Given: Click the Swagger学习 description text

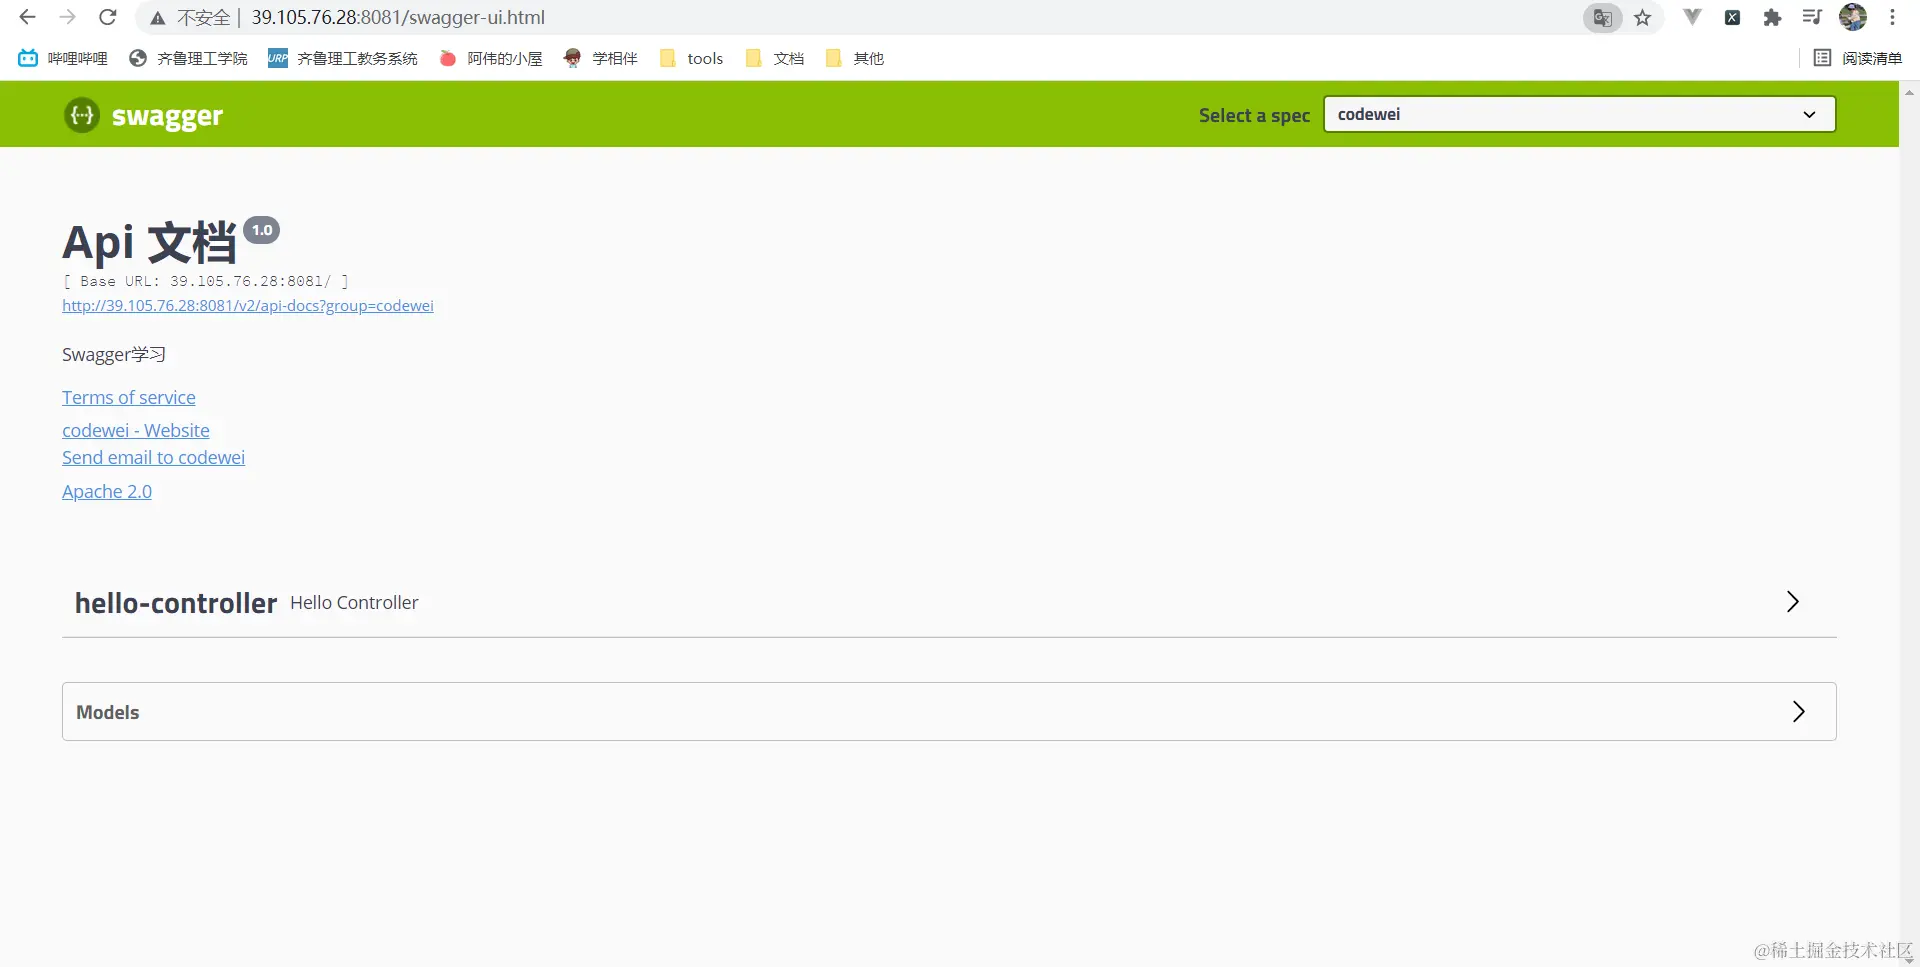Looking at the screenshot, I should [x=114, y=354].
